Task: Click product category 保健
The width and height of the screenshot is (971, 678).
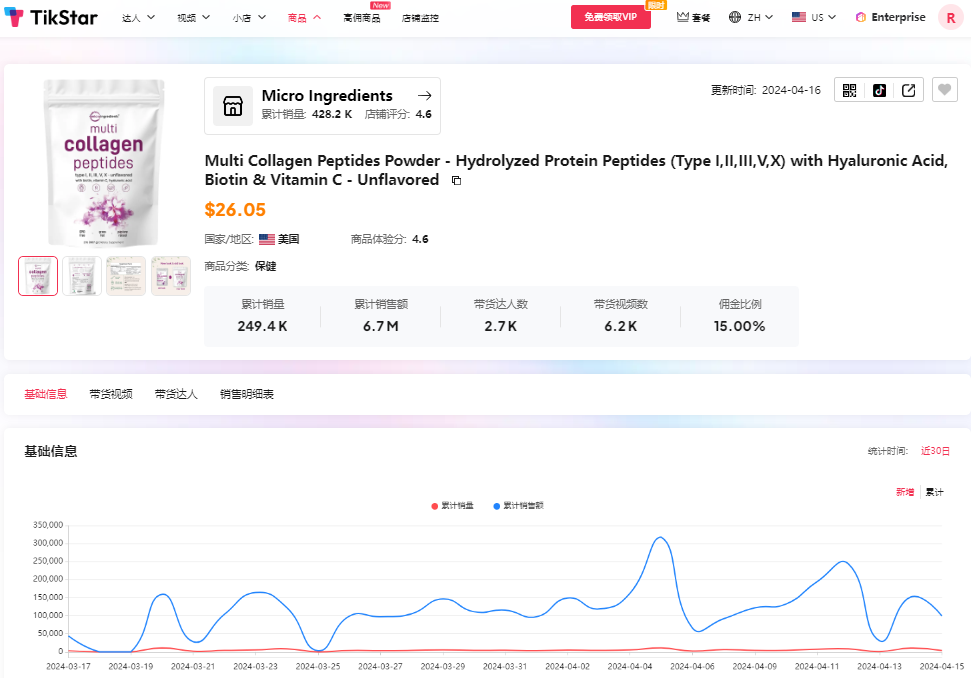Action: 266,266
